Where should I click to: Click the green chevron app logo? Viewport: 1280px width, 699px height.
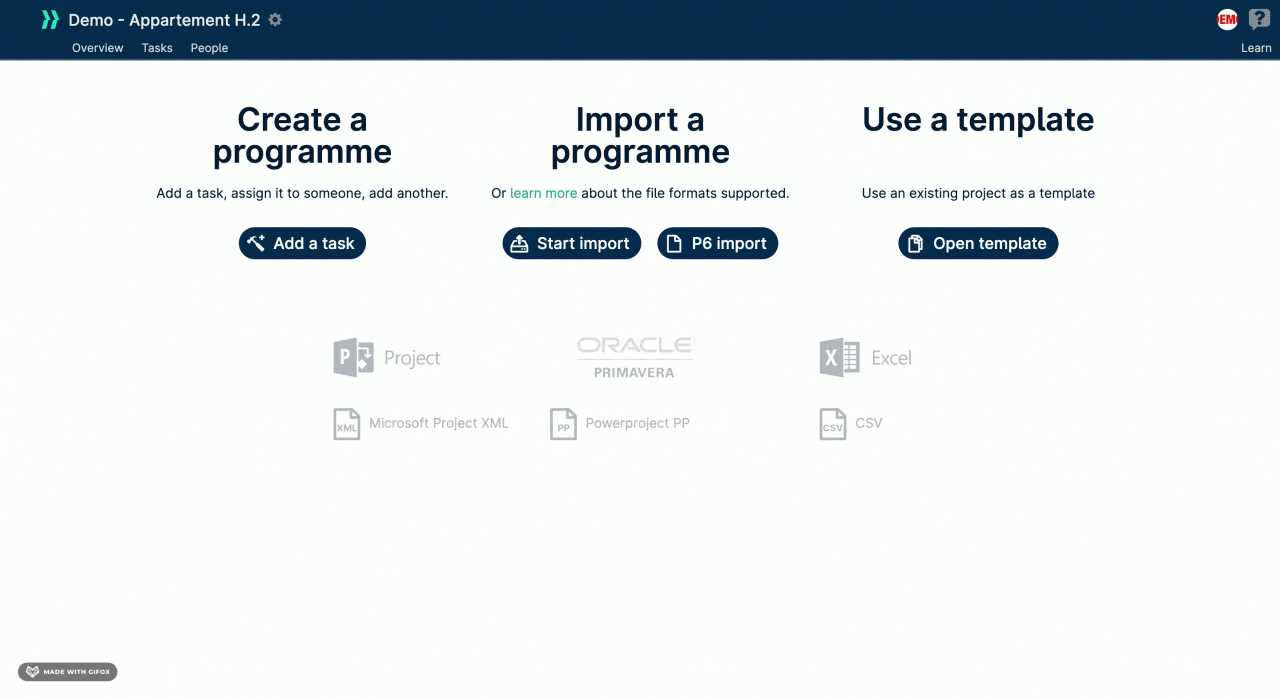click(x=50, y=20)
